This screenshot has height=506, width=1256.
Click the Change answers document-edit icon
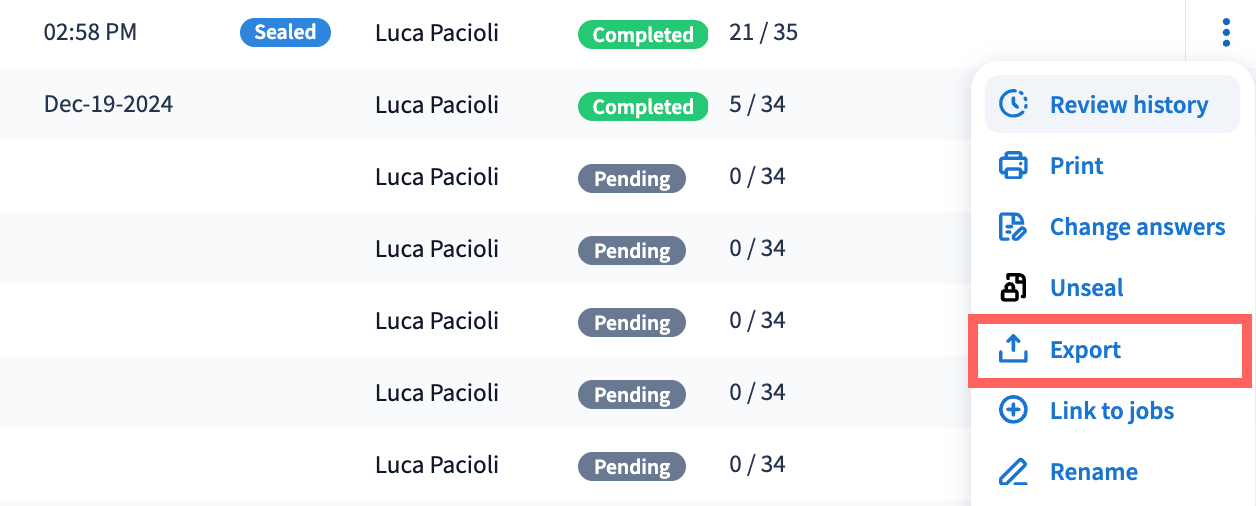1014,227
